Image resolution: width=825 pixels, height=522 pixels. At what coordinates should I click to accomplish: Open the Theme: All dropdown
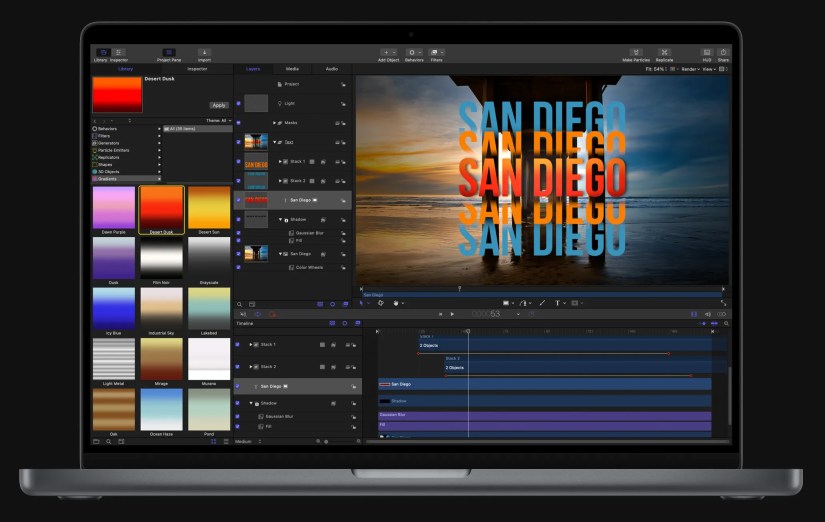tap(218, 121)
